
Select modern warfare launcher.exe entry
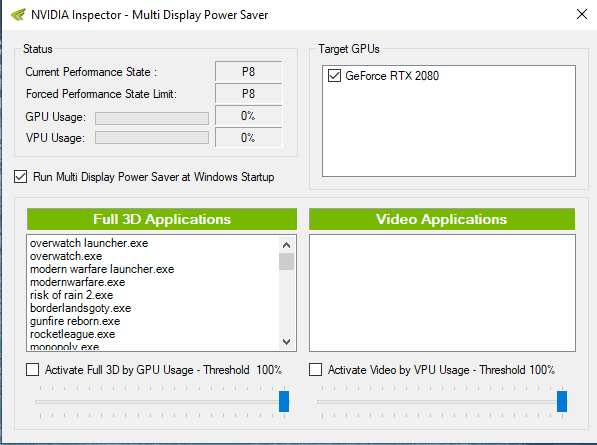(102, 269)
